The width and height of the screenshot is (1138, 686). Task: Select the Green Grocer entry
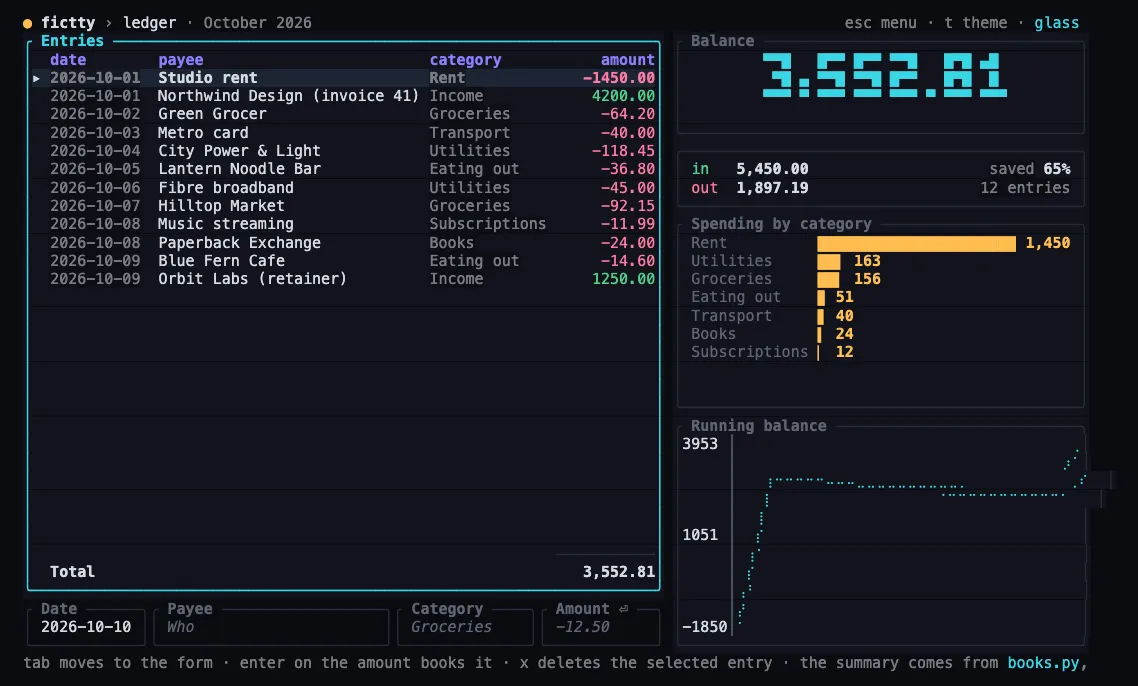point(344,114)
